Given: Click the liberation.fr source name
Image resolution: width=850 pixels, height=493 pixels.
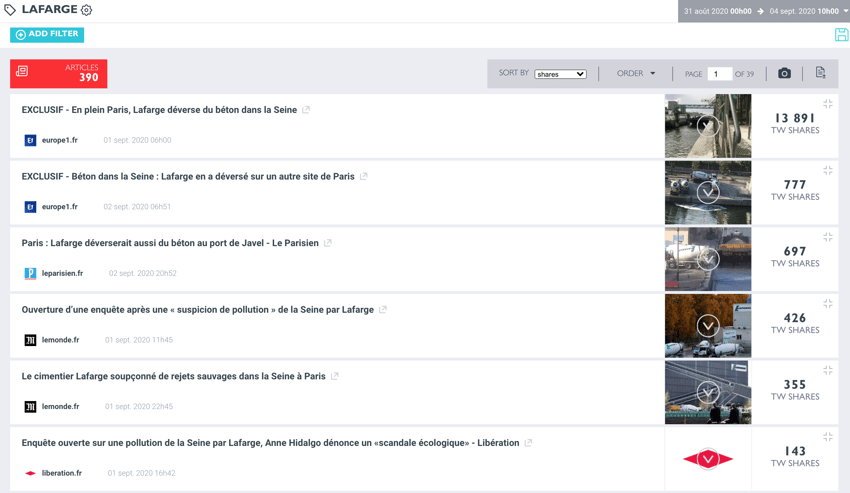Looking at the screenshot, I should click(x=62, y=473).
